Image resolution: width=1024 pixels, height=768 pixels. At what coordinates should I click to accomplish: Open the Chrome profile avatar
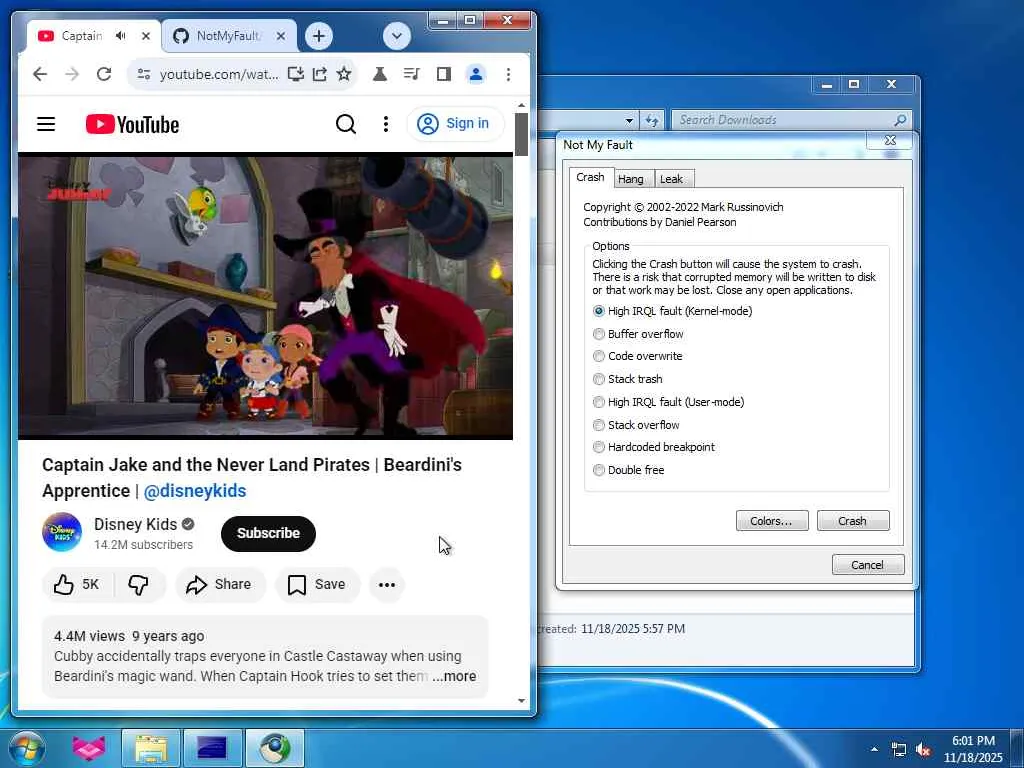476,74
